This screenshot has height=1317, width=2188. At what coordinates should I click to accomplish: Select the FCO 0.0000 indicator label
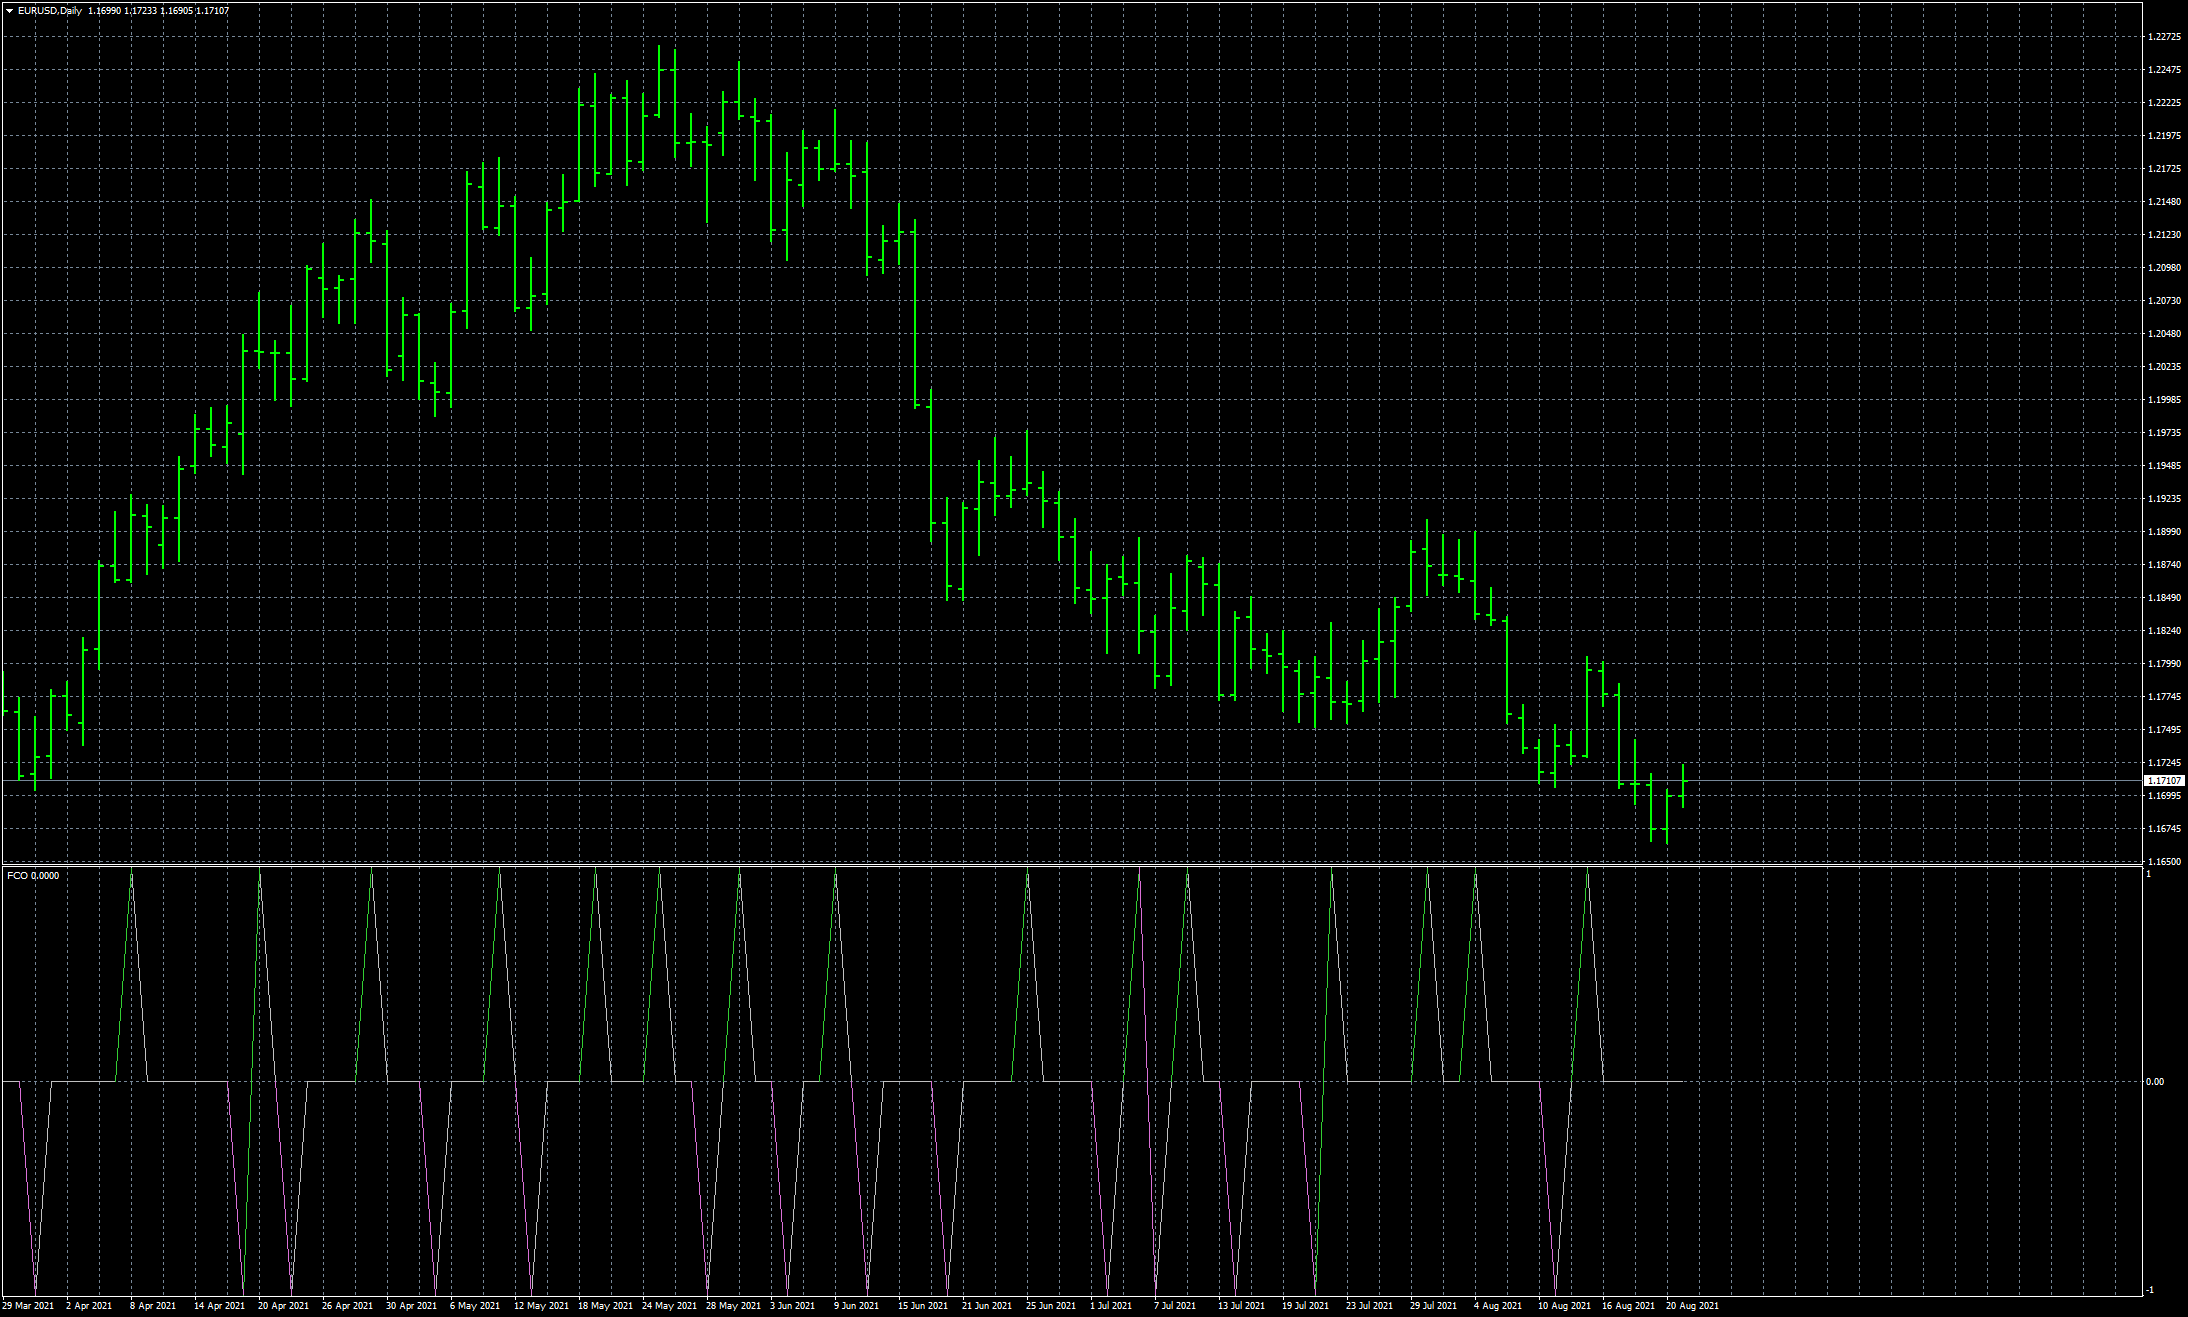[33, 876]
